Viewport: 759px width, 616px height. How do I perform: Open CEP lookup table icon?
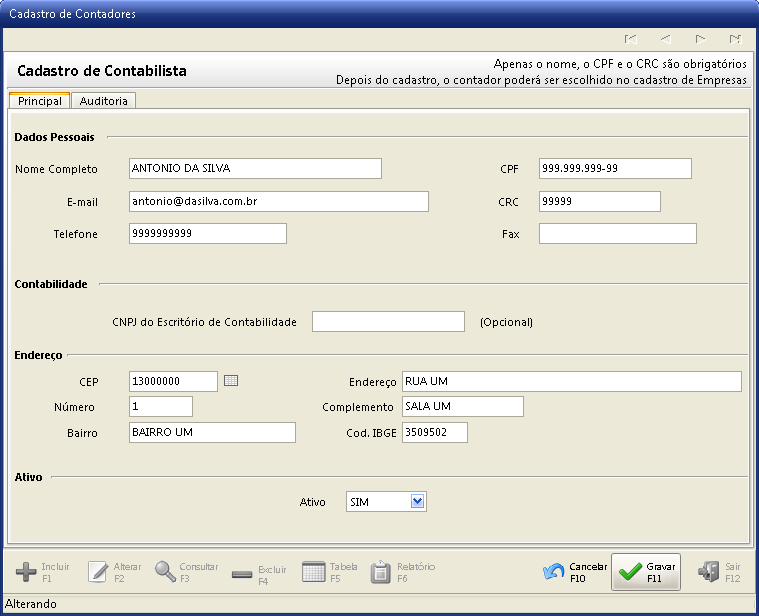231,380
